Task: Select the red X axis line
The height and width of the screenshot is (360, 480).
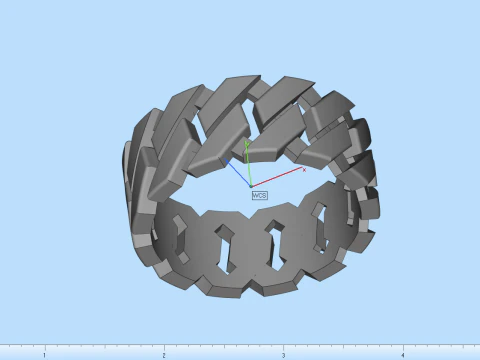Action: click(277, 177)
